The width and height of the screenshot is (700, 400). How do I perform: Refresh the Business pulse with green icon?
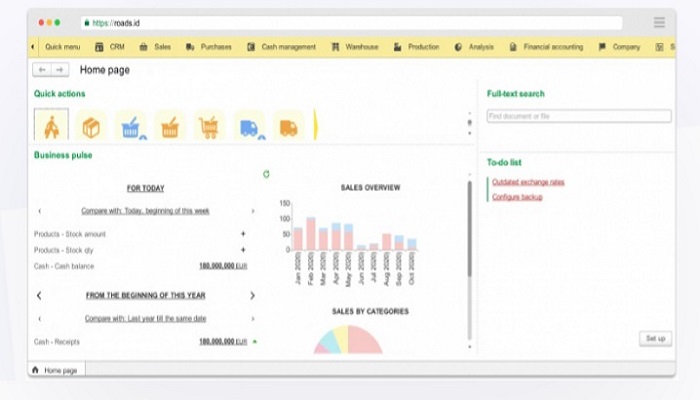[266, 174]
